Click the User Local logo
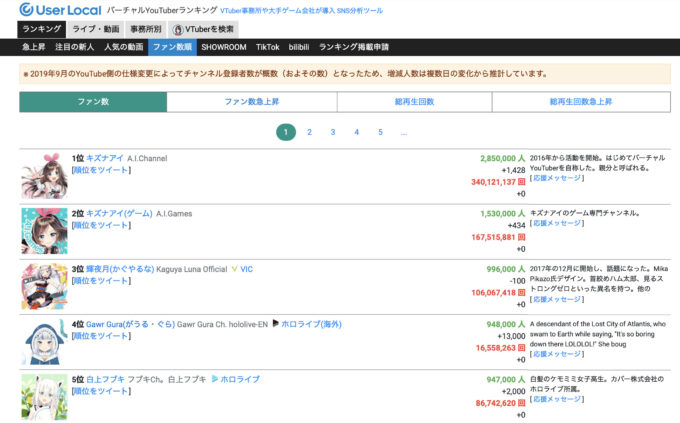This screenshot has height=423, width=680. [60, 10]
